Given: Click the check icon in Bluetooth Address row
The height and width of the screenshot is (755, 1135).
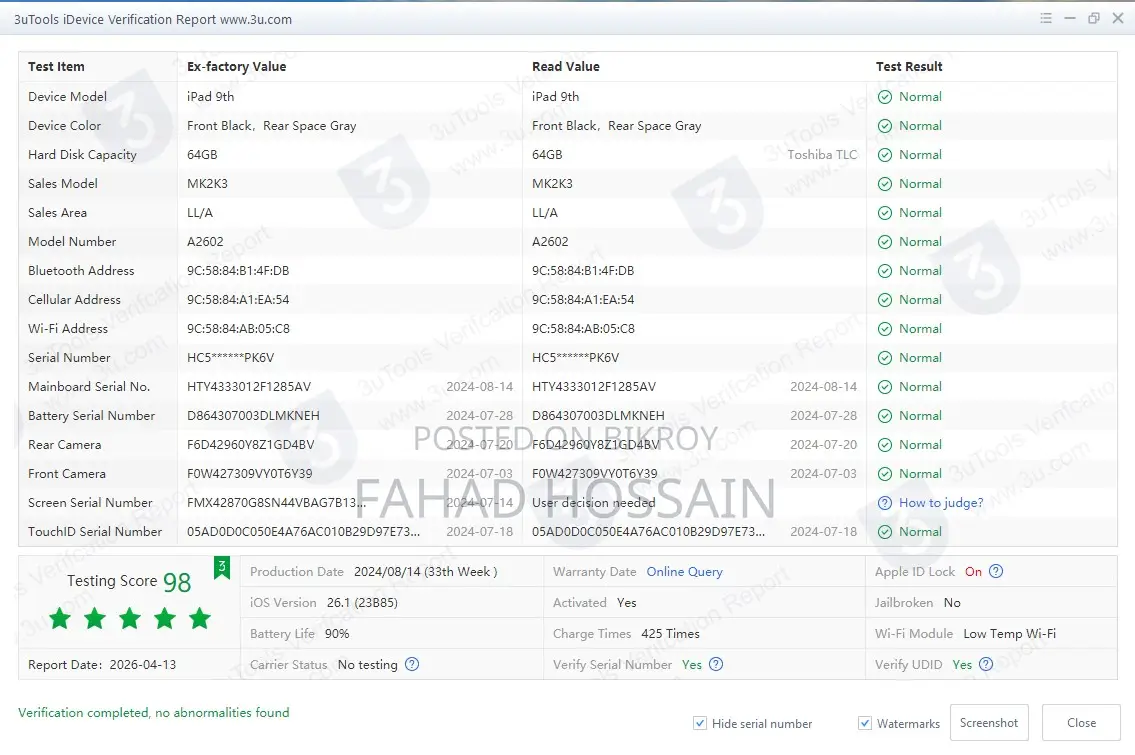Looking at the screenshot, I should tap(885, 271).
